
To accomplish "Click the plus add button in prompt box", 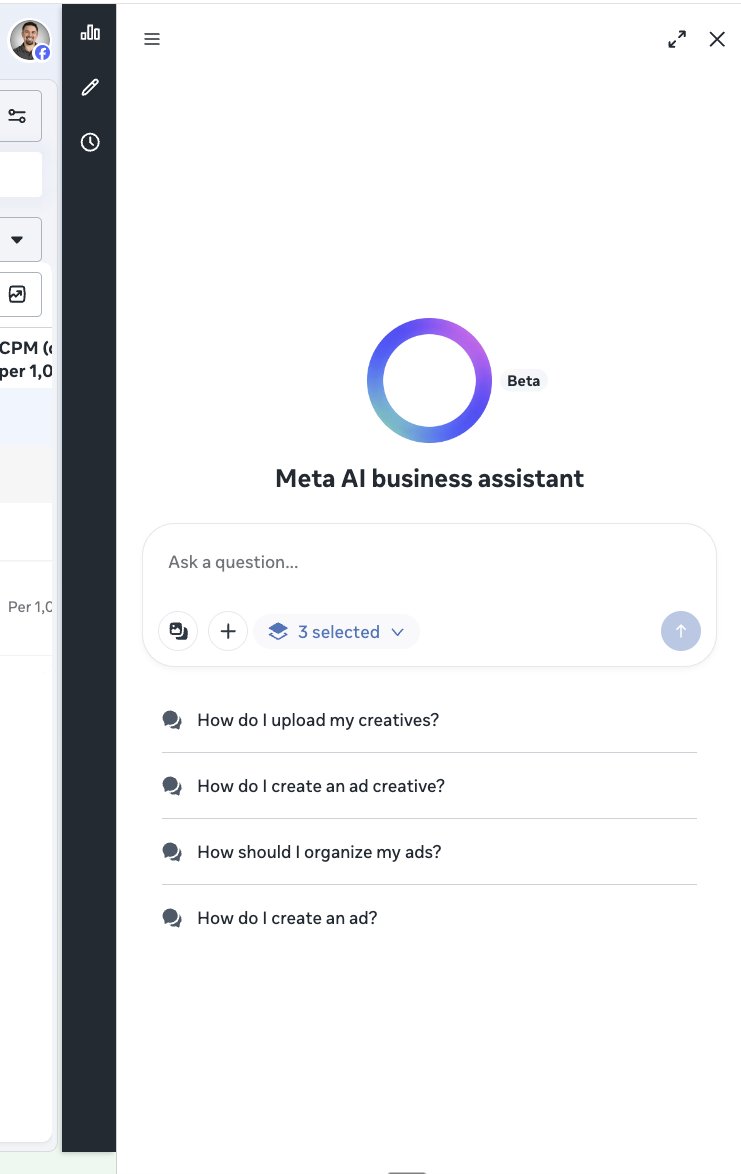I will pos(228,631).
